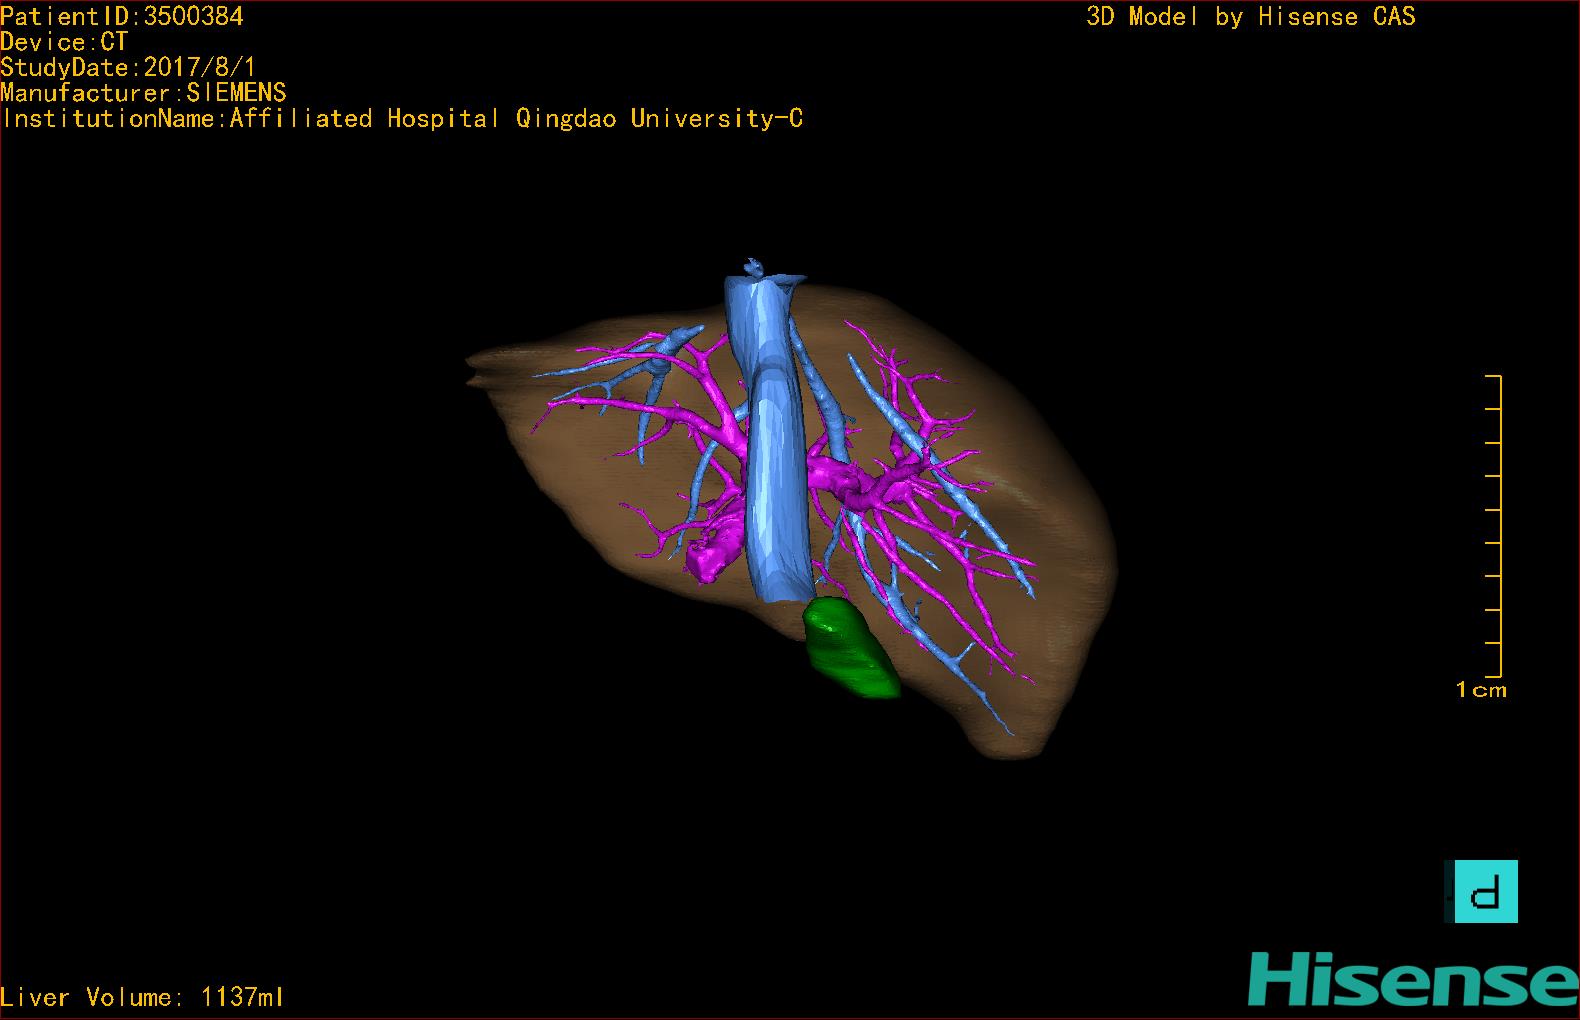The height and width of the screenshot is (1020, 1580).
Task: Select the PatientID:3500384 text overlay
Action: pos(122,16)
